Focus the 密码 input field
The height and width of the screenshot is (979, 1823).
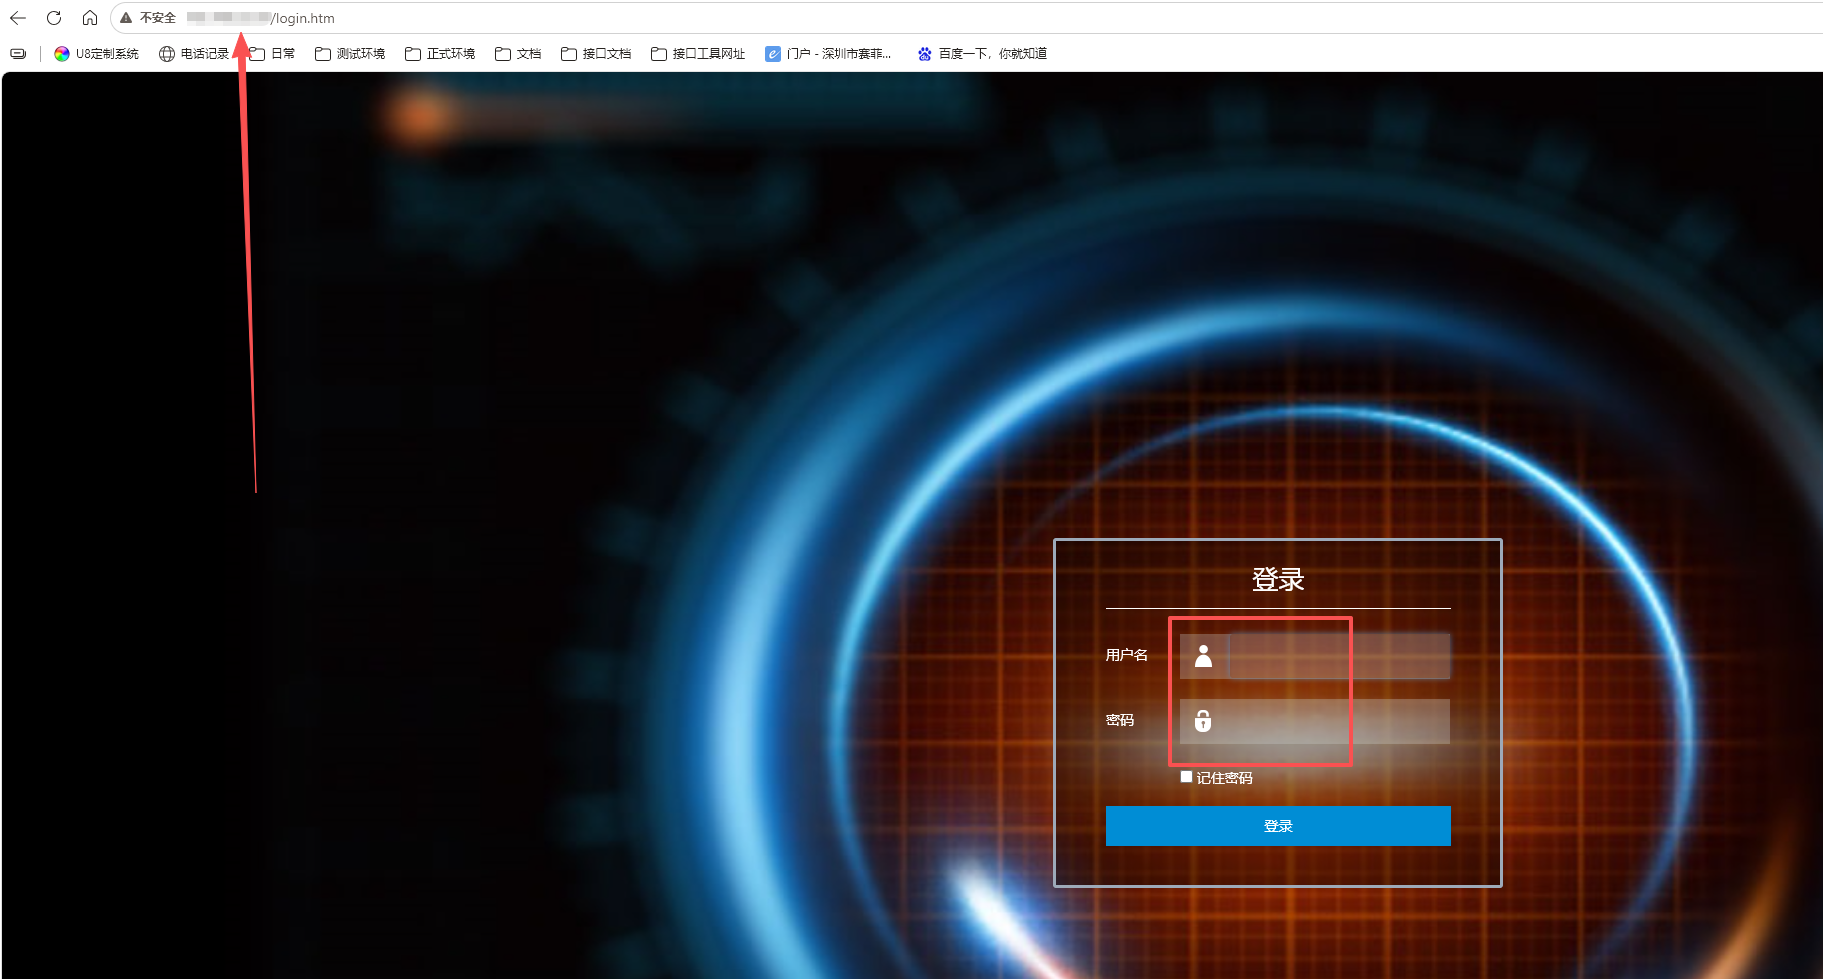(1339, 721)
